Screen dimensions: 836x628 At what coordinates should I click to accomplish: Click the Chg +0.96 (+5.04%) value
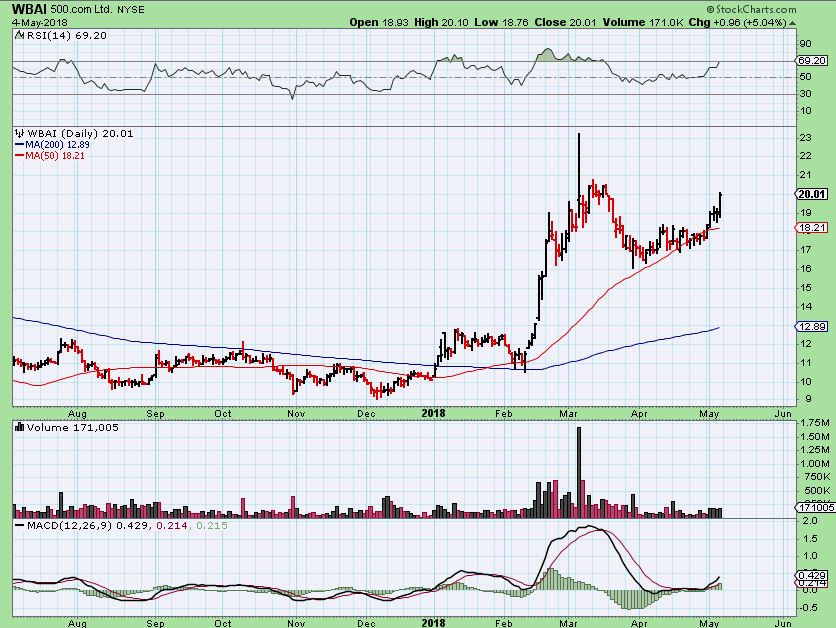[x=737, y=22]
